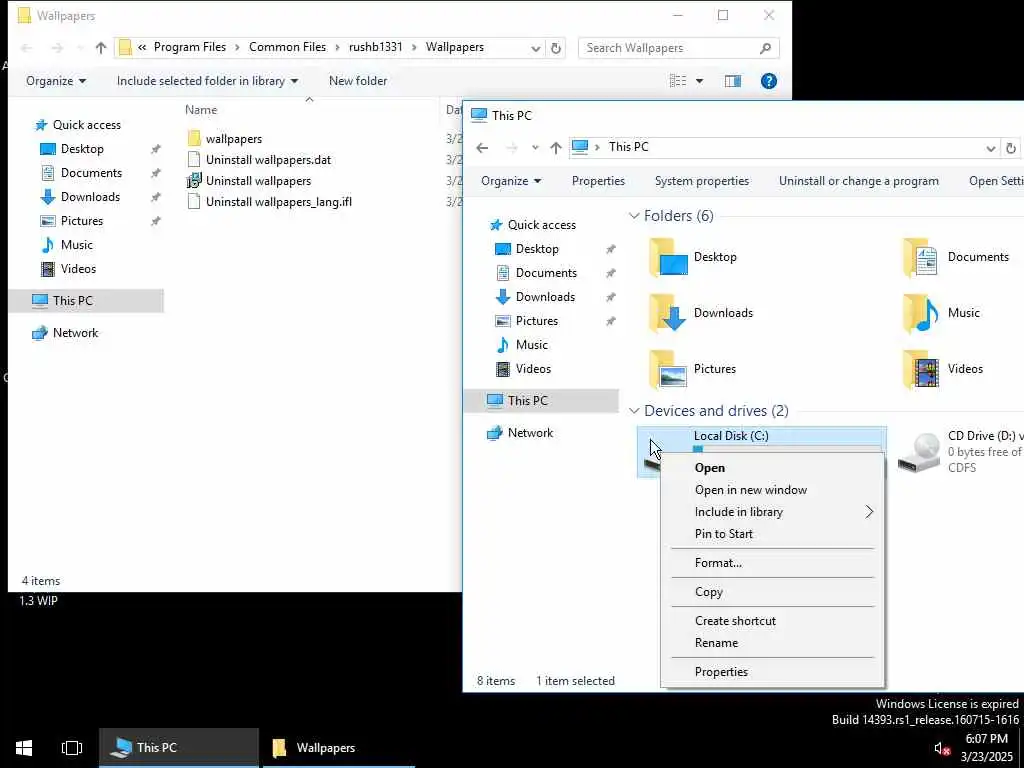Select Pictures in Wallpapers navigation pane
The image size is (1024, 768).
(82, 221)
